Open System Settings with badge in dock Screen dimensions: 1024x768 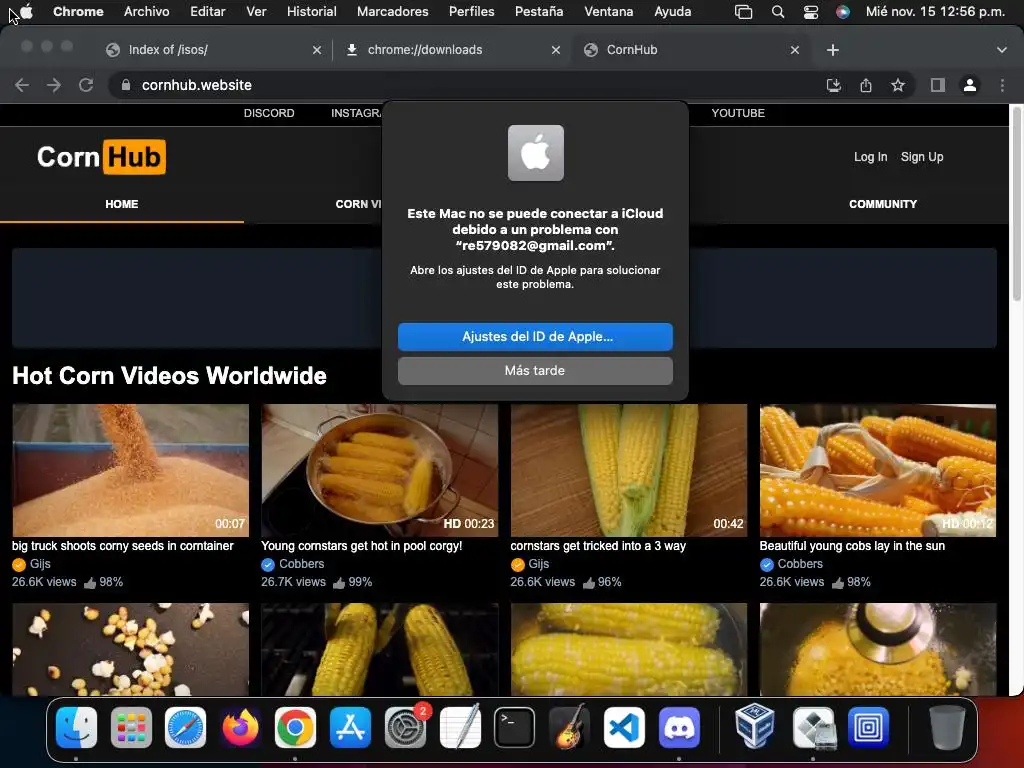406,727
